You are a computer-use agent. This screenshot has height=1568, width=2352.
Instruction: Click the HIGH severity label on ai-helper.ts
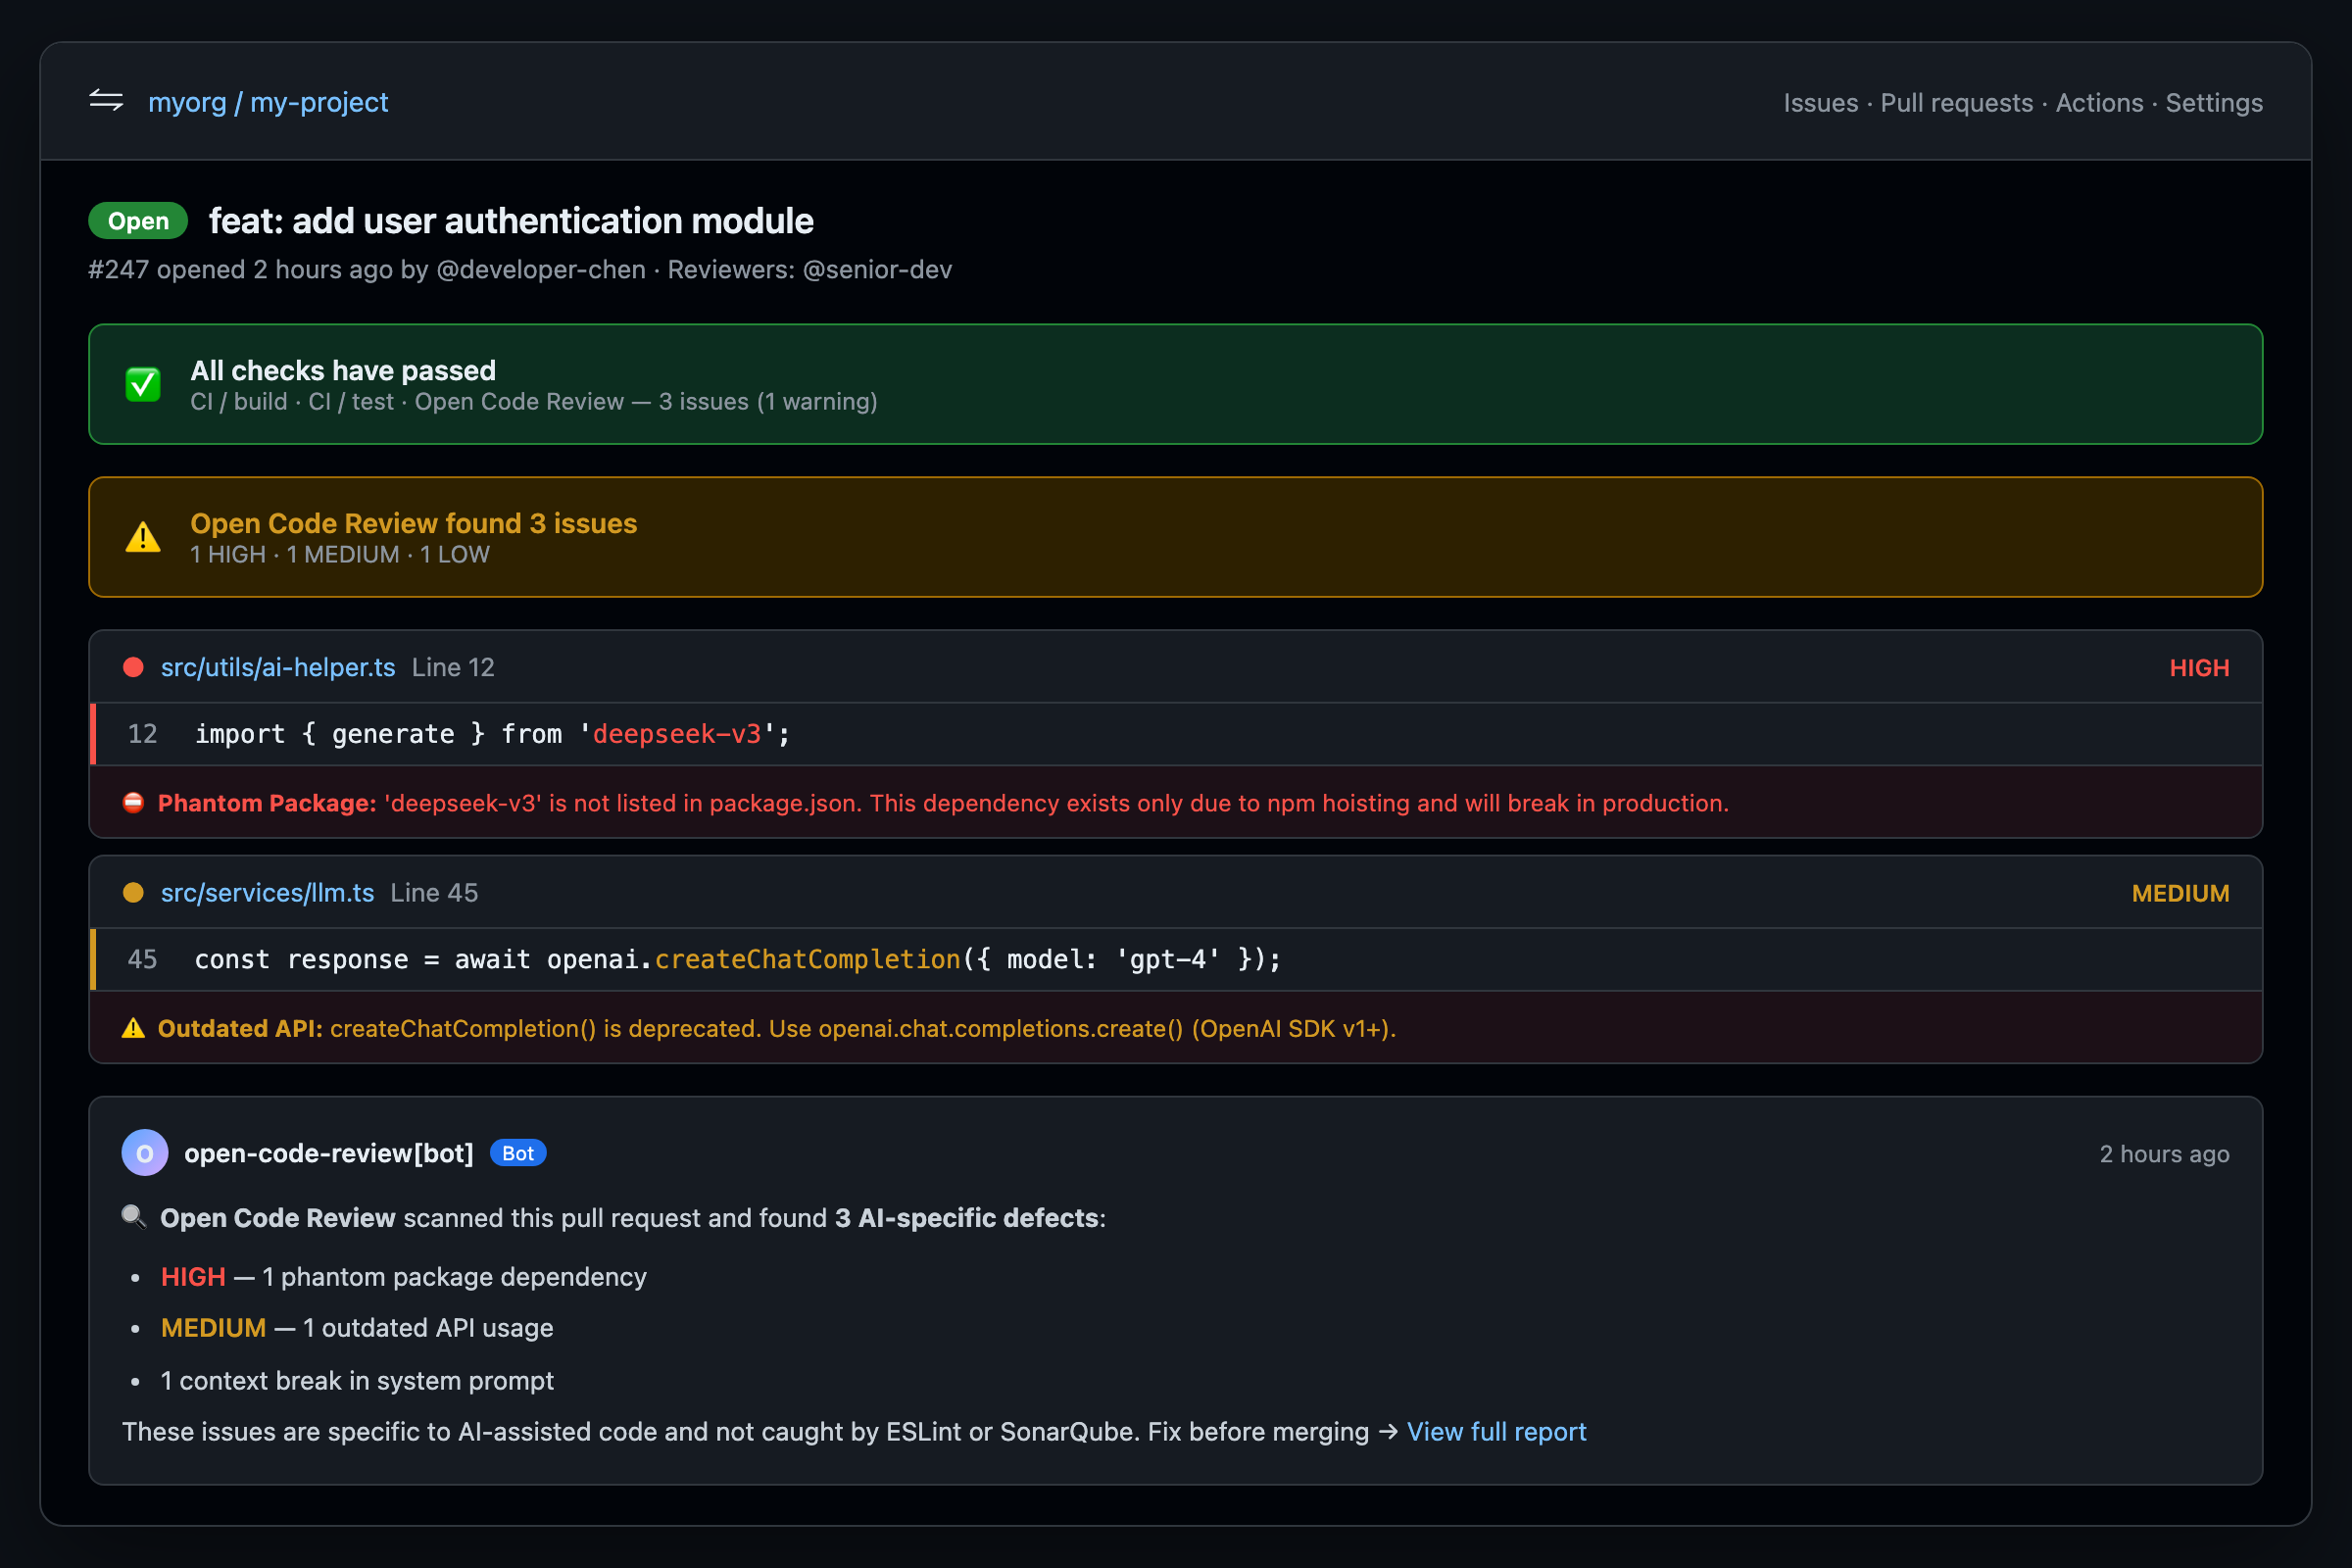click(x=2199, y=667)
